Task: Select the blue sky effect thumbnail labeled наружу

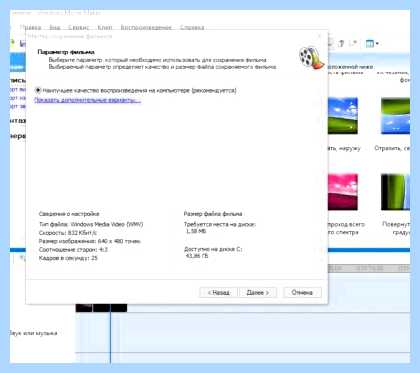Action: click(343, 116)
